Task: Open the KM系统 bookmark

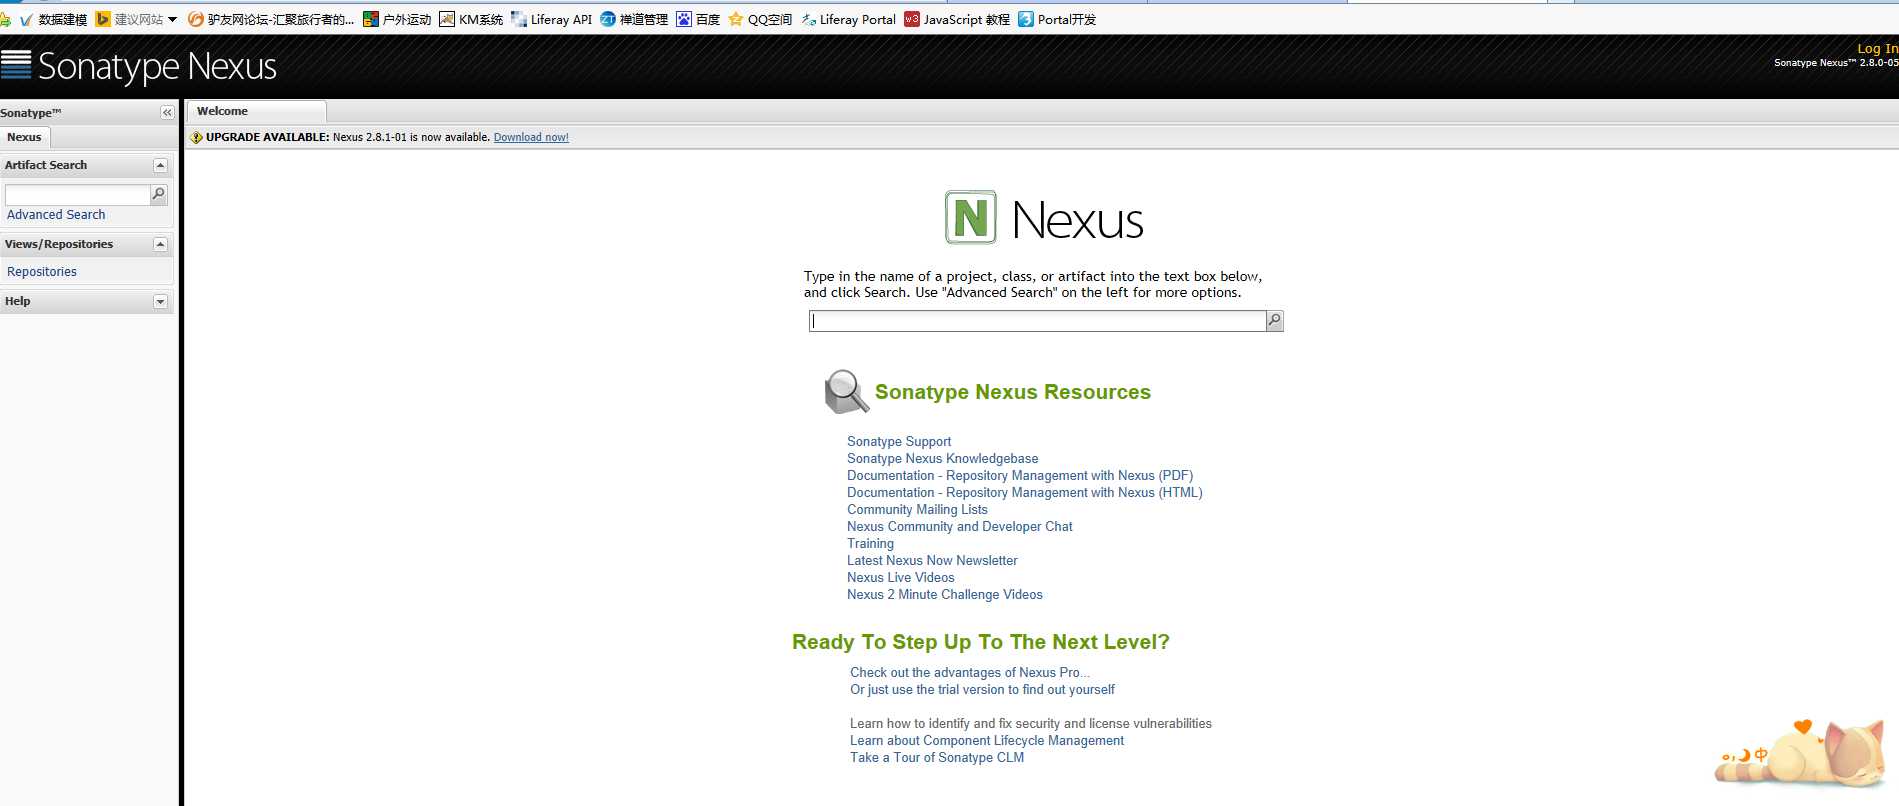Action: tap(471, 19)
